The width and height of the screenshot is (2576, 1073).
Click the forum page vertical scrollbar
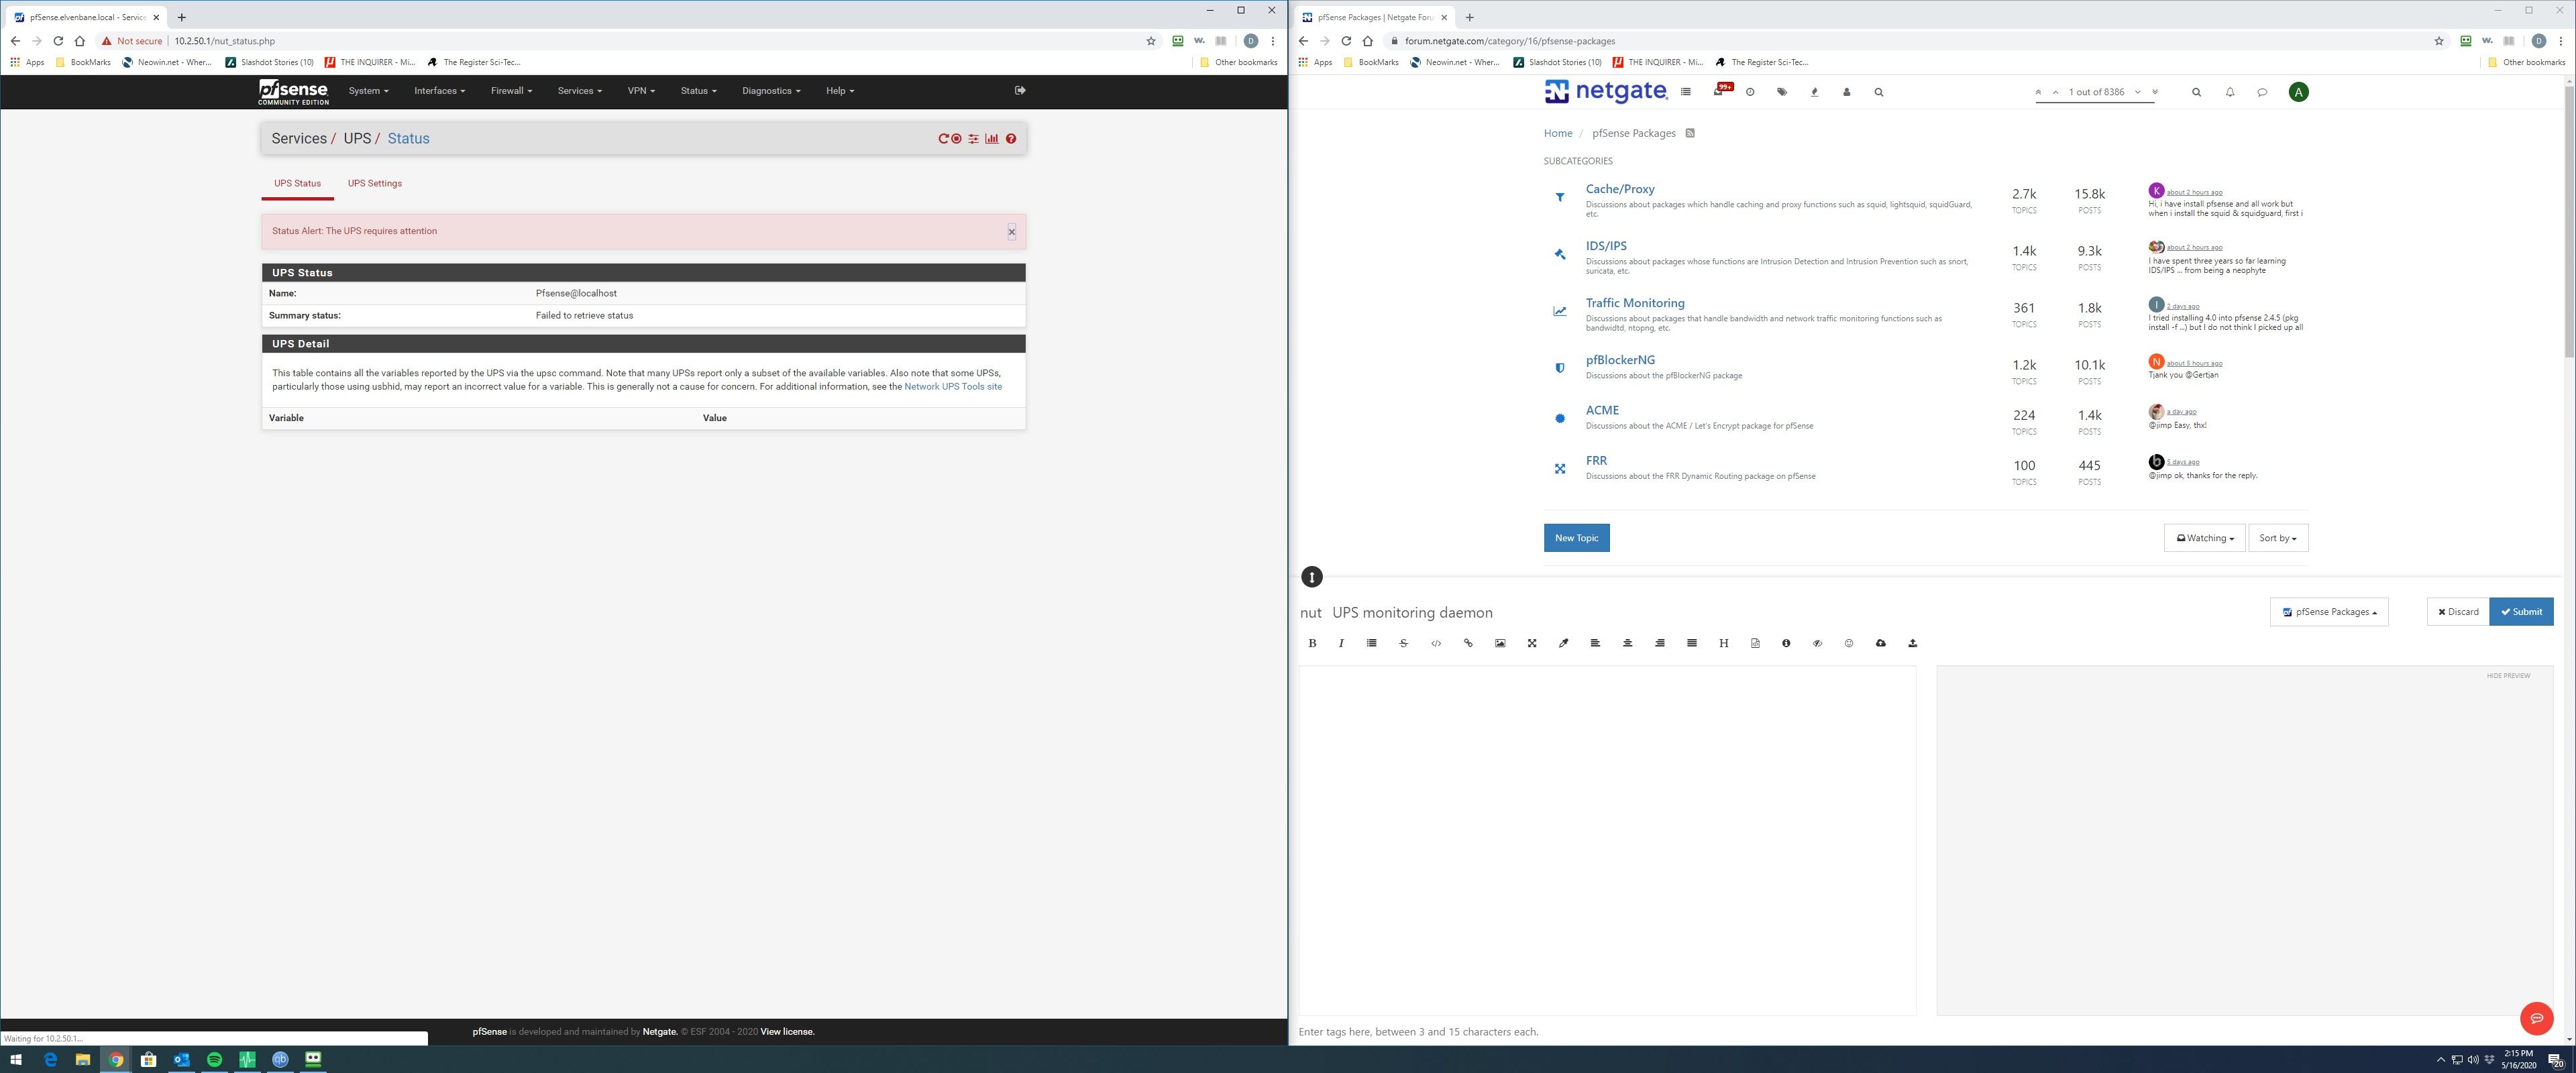click(x=2569, y=220)
